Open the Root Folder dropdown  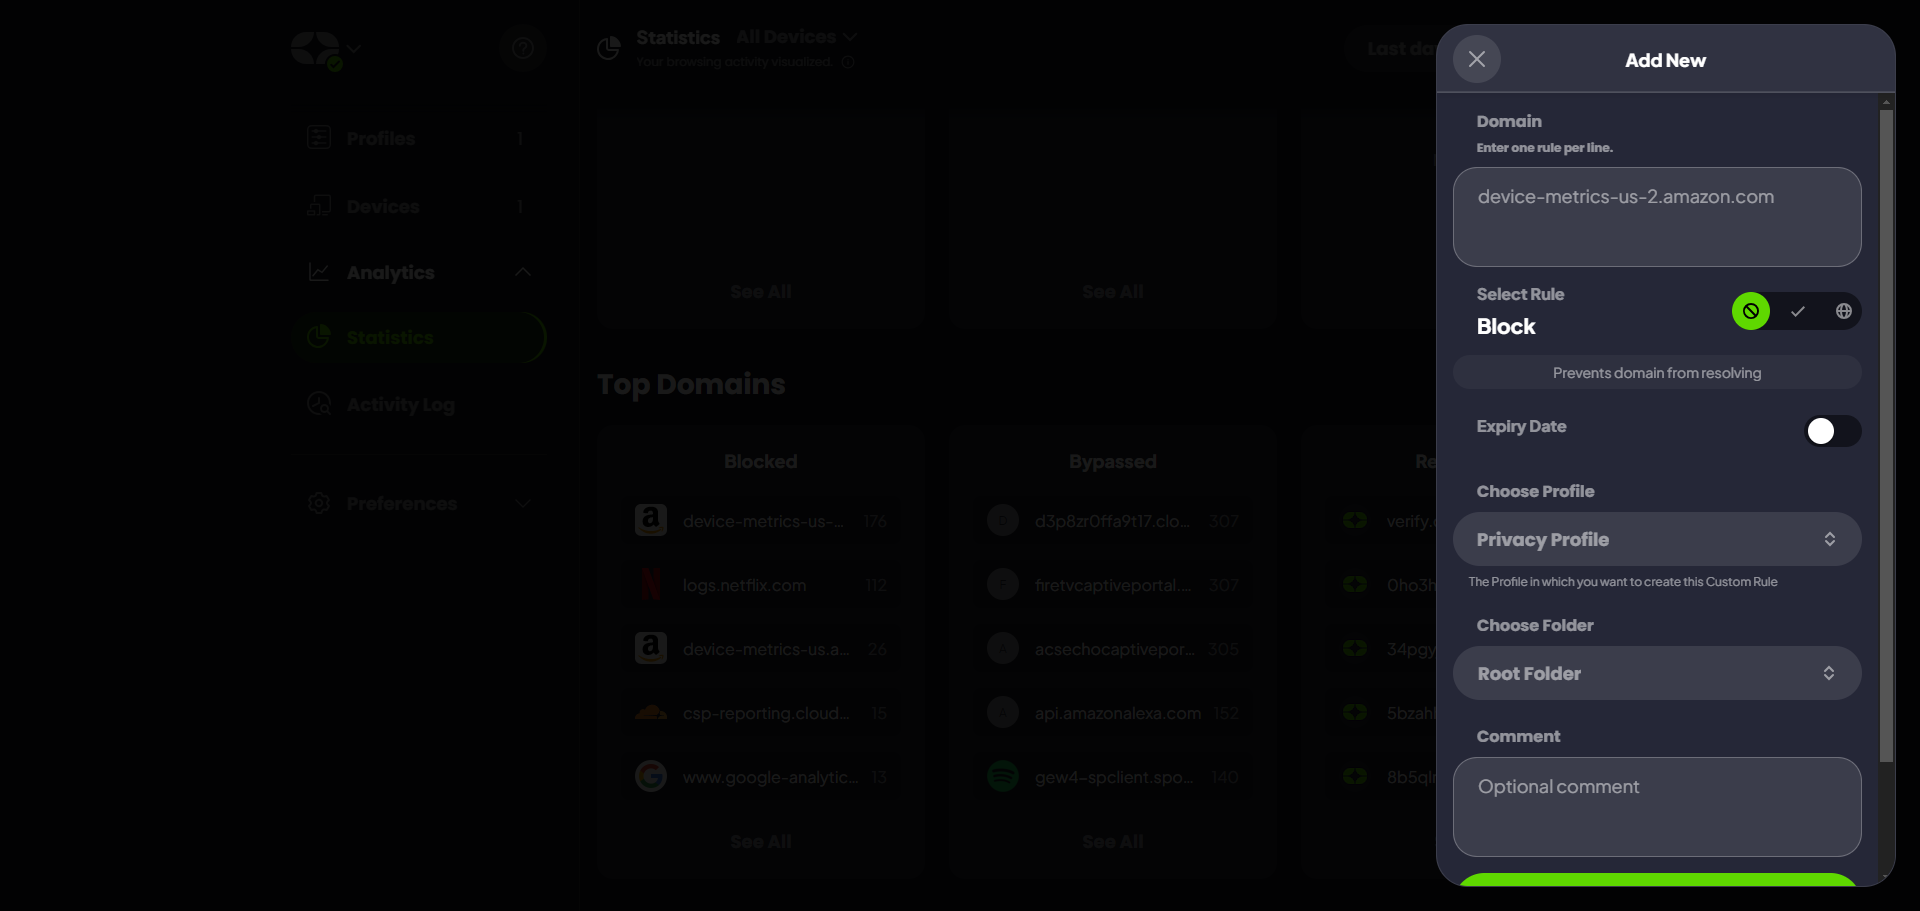coord(1656,673)
